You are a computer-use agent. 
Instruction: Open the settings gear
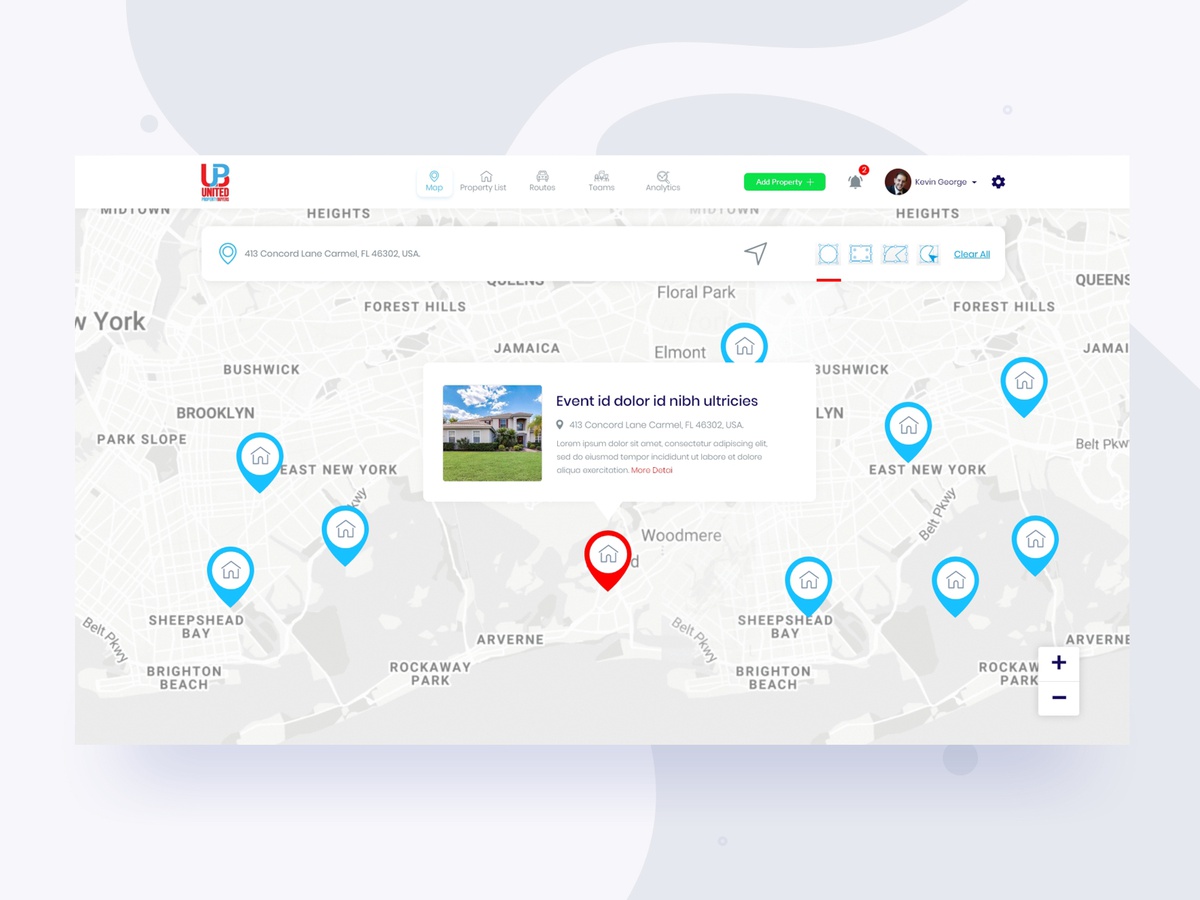998,182
